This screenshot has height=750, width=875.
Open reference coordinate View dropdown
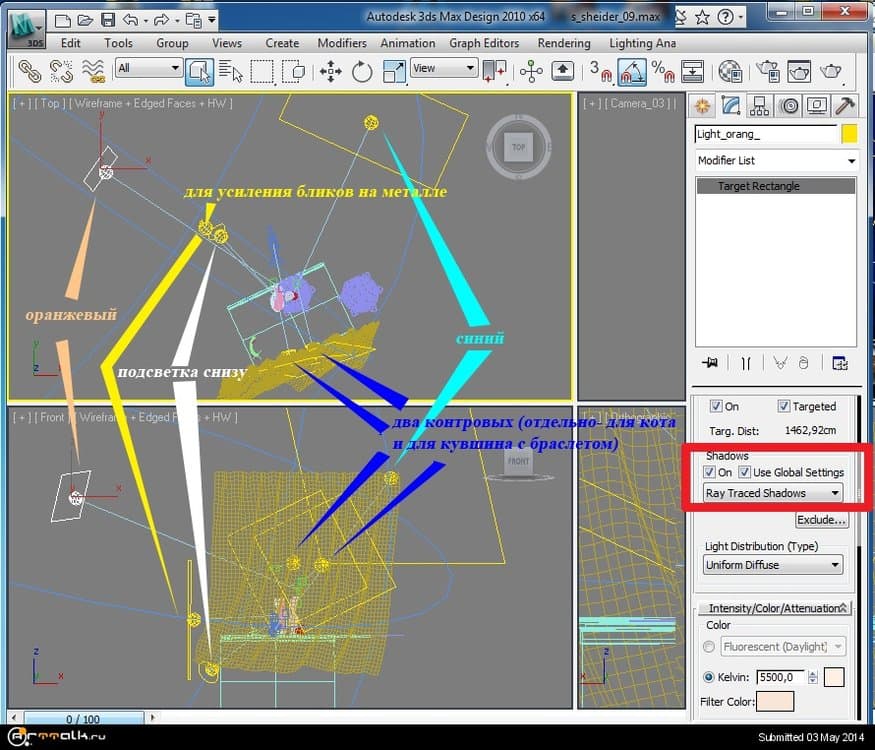444,69
